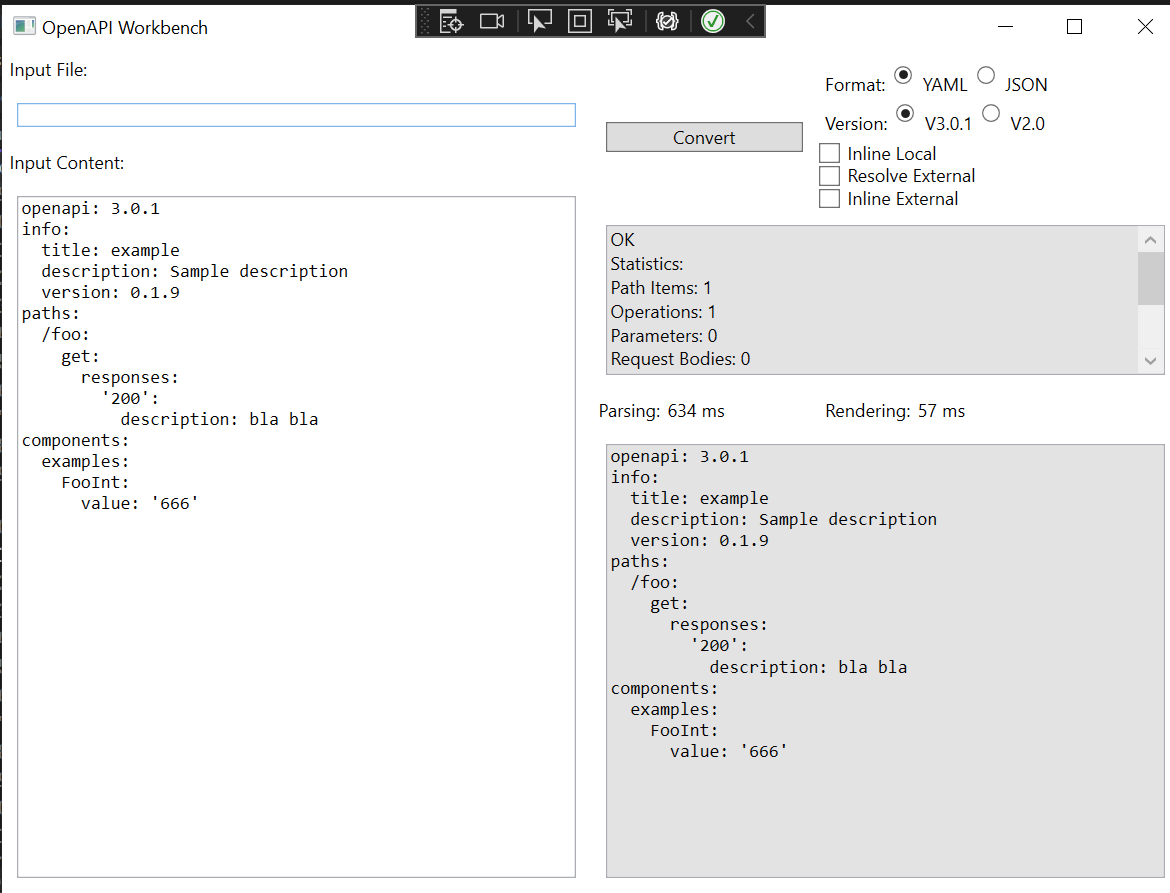The width and height of the screenshot is (1170, 893).
Task: Click the 'OK' status text
Action: (x=622, y=239)
